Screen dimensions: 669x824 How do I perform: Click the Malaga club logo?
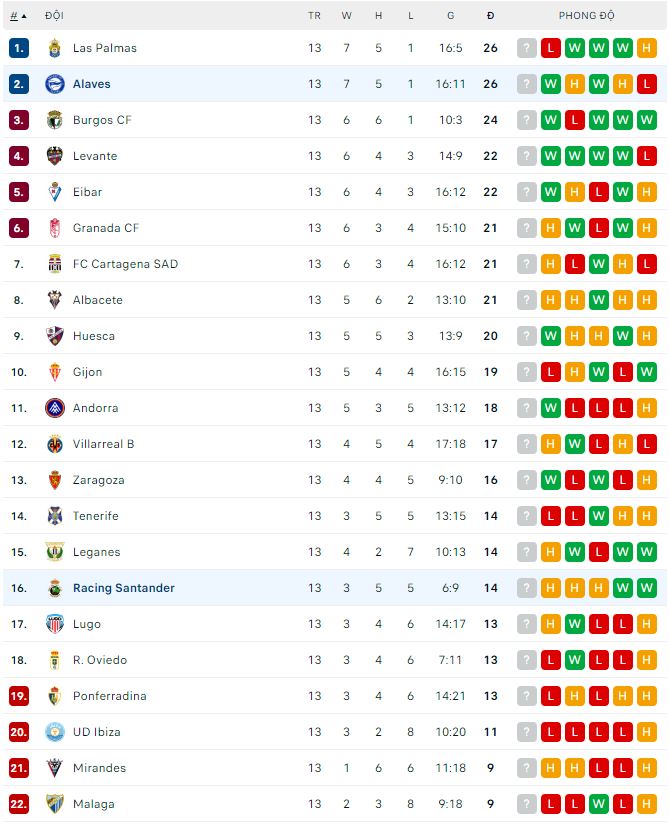[x=54, y=804]
